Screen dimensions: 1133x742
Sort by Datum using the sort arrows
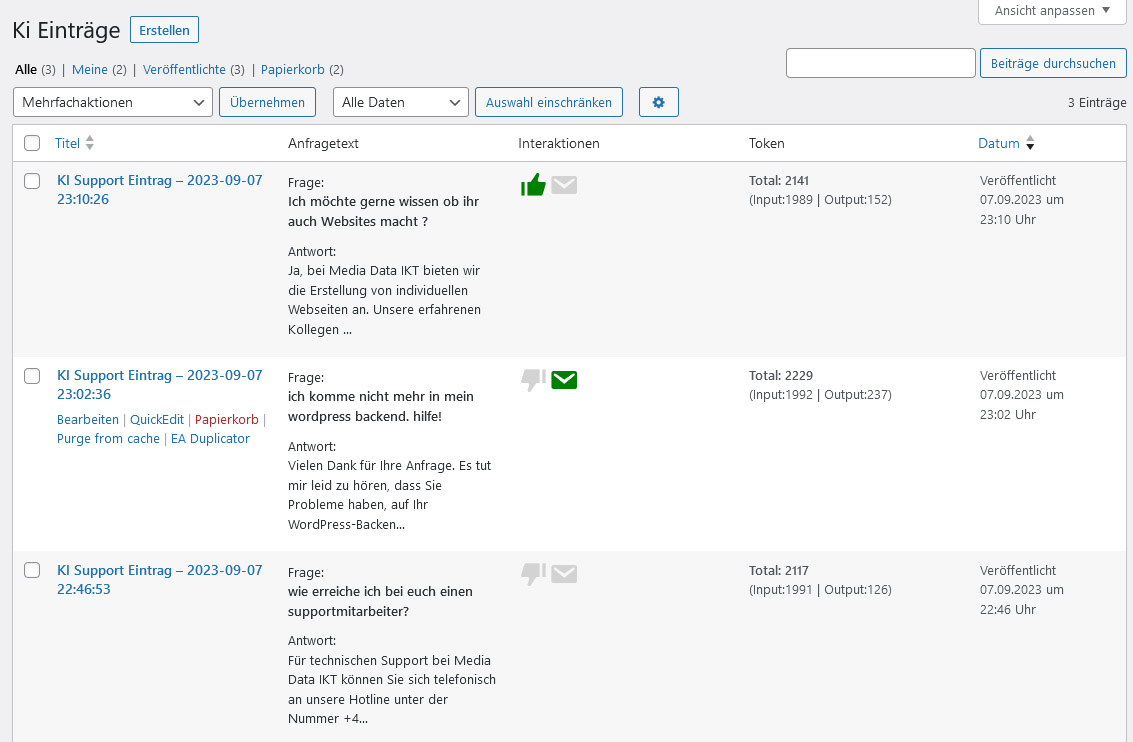1030,143
